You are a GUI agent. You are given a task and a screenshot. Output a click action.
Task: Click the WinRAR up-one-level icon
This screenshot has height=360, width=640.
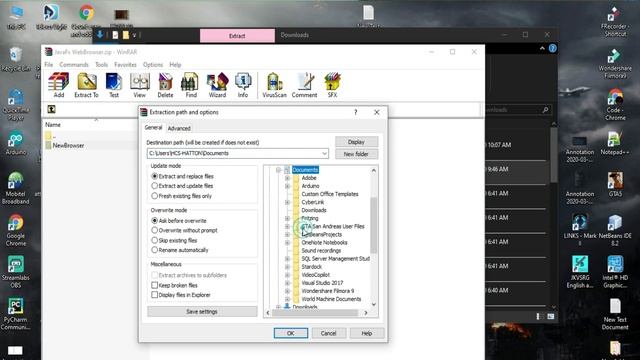click(51, 109)
